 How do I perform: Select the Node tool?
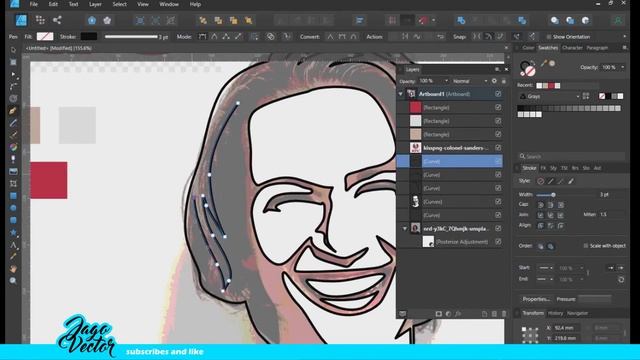(x=13, y=74)
